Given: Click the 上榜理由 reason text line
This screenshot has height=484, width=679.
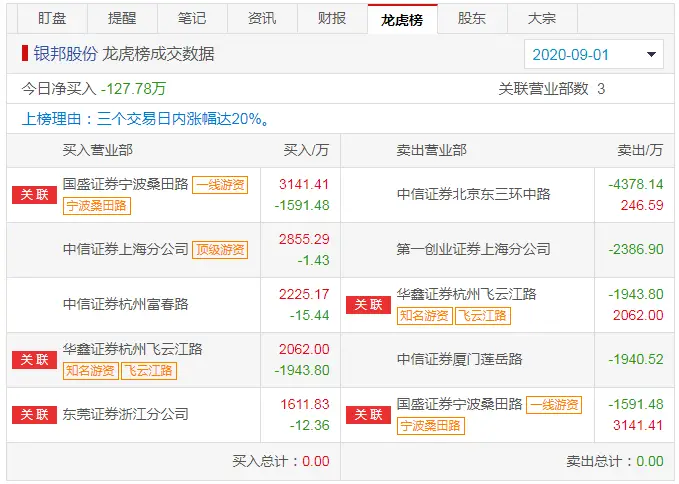Looking at the screenshot, I should [x=146, y=119].
